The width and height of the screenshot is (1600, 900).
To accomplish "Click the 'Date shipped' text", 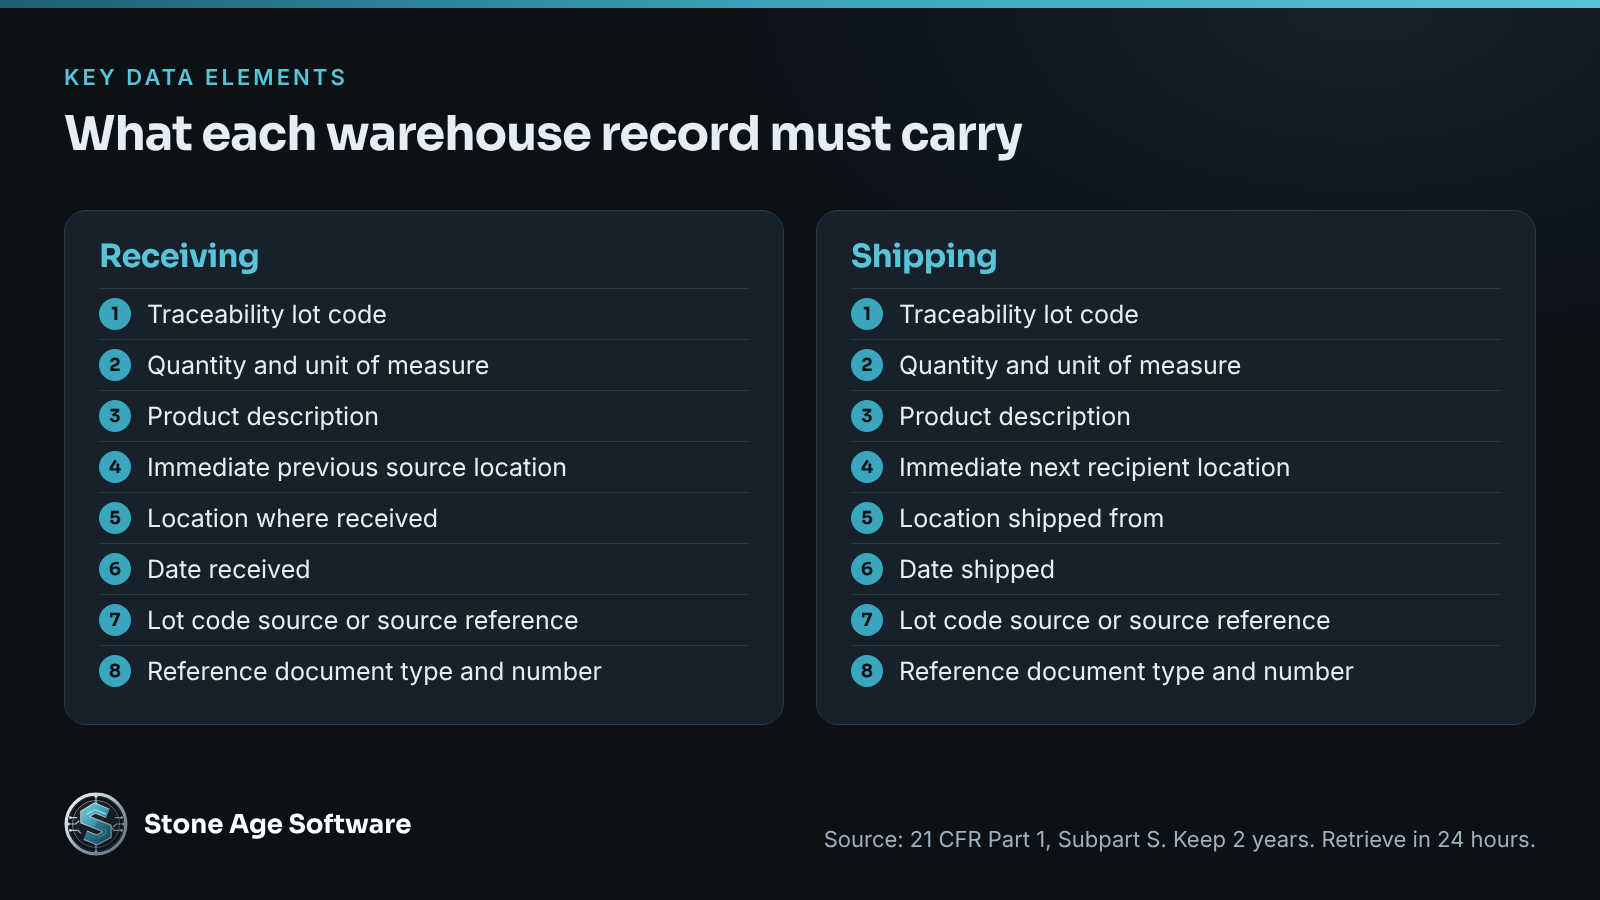I will [977, 569].
